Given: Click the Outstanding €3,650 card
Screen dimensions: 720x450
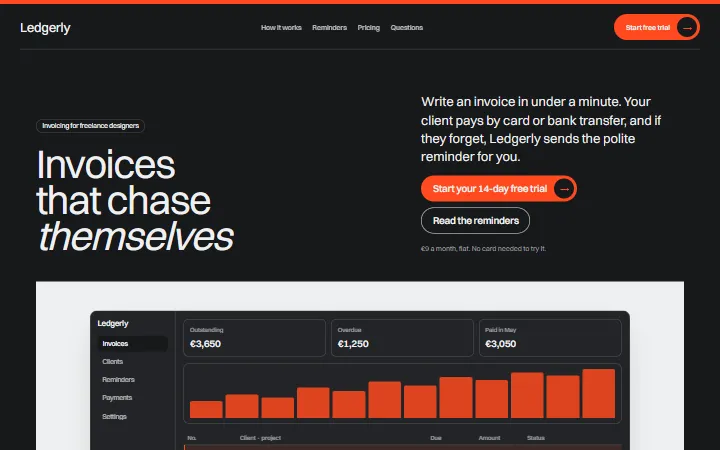Looking at the screenshot, I should coord(254,338).
